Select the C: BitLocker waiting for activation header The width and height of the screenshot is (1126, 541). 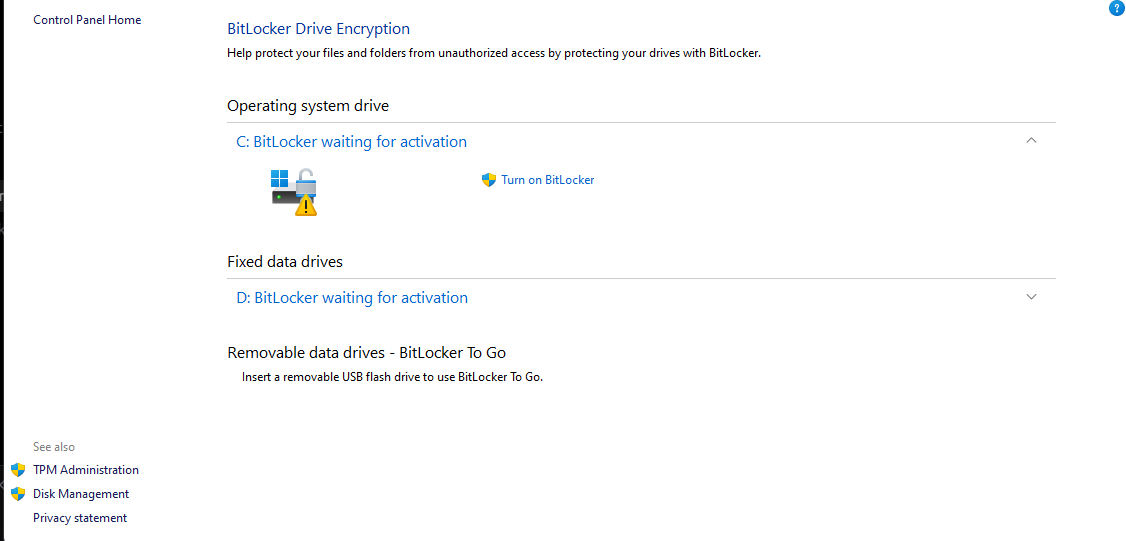pyautogui.click(x=351, y=142)
